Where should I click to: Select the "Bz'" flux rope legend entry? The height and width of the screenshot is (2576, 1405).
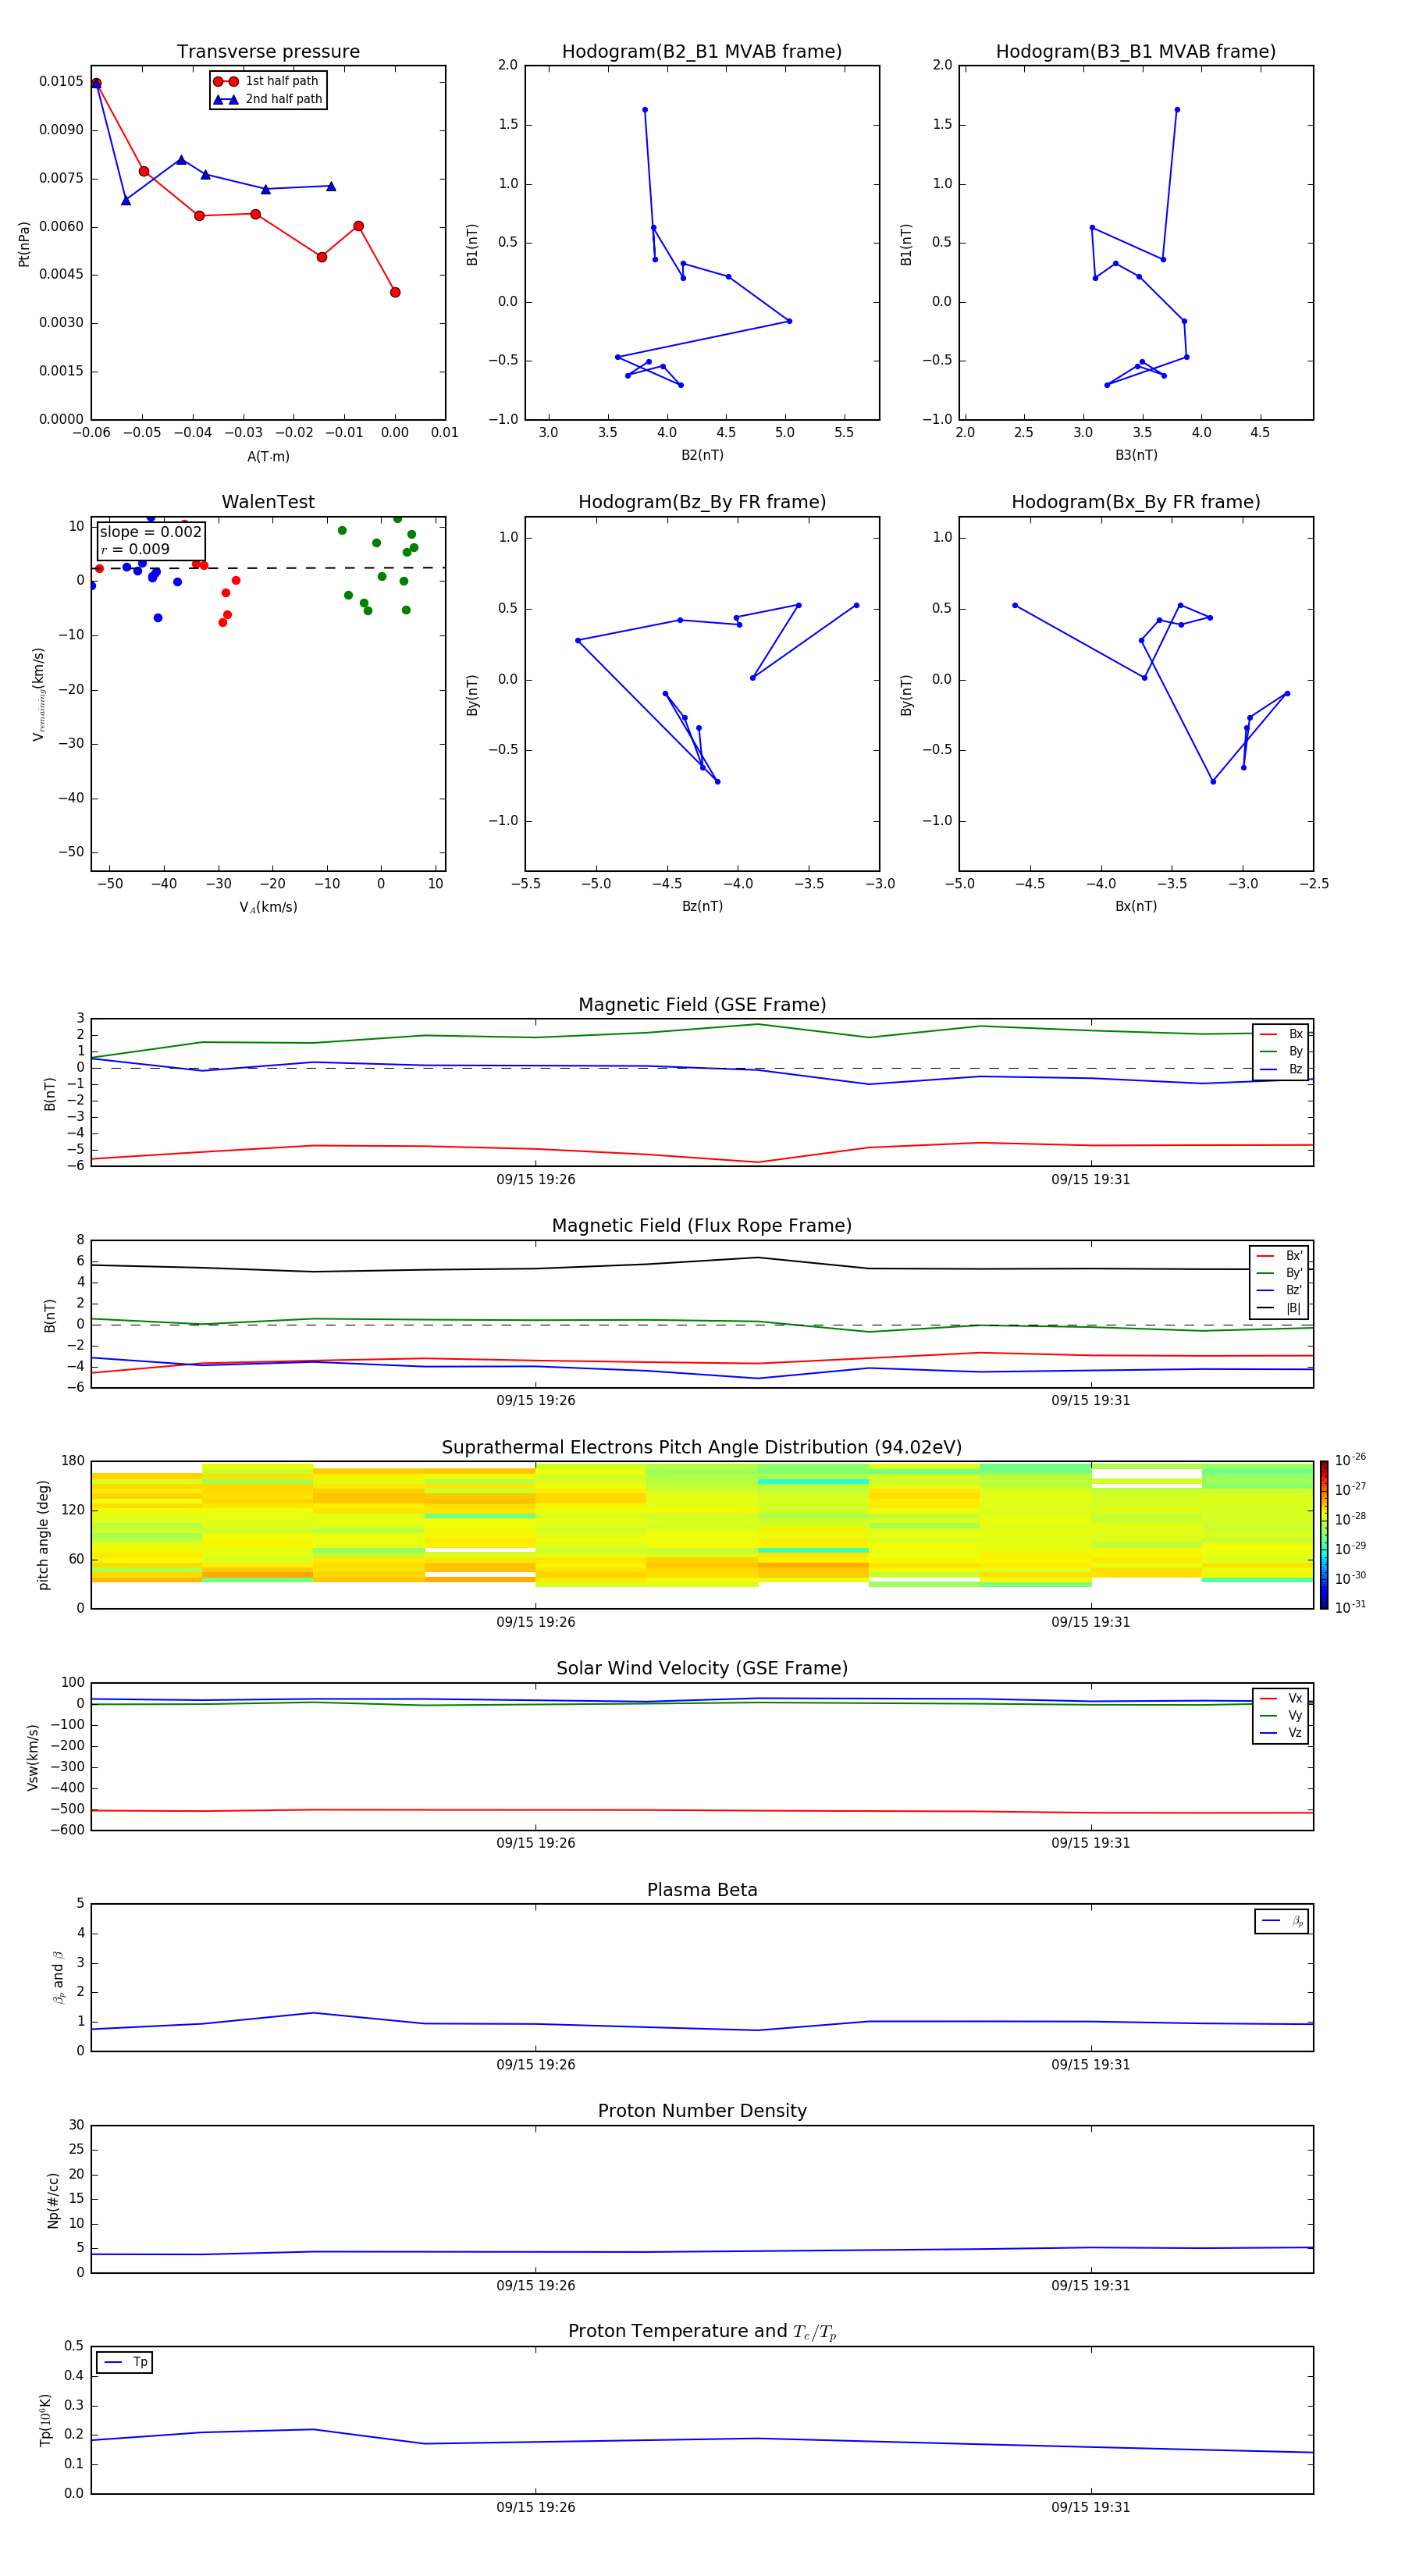point(1280,1290)
